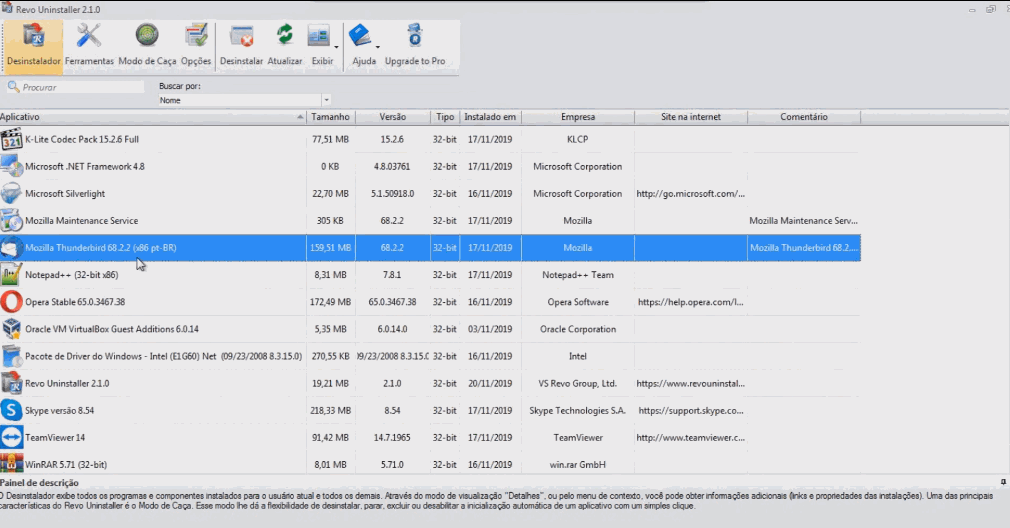Click the Revo Uninstaller title bar icon

pos(6,8)
